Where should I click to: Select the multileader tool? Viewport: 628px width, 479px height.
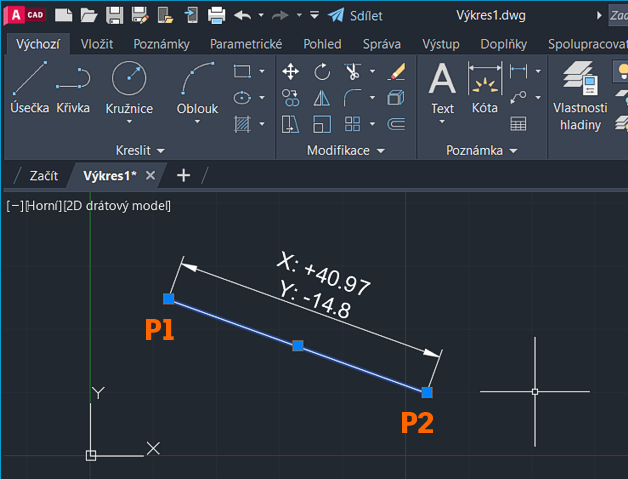pos(519,97)
